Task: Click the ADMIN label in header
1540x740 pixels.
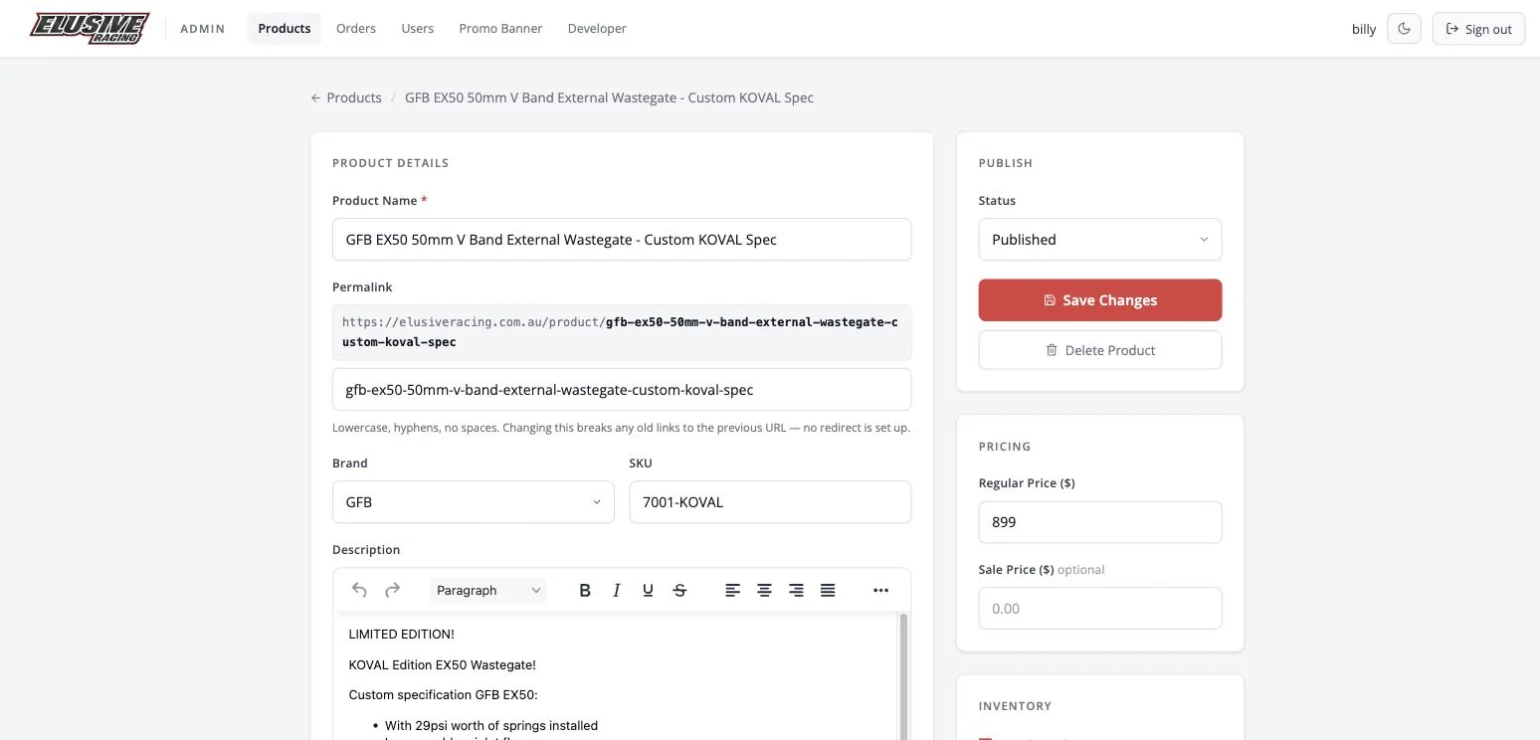Action: [x=203, y=29]
